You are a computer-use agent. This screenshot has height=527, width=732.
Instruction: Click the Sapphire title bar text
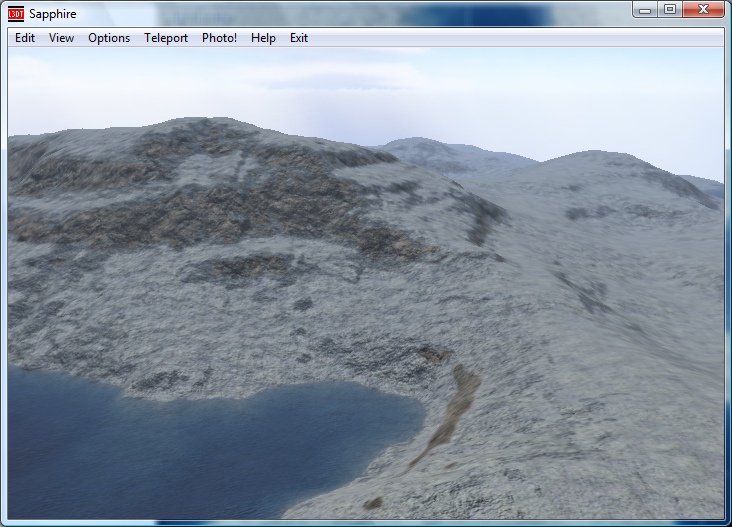point(53,14)
